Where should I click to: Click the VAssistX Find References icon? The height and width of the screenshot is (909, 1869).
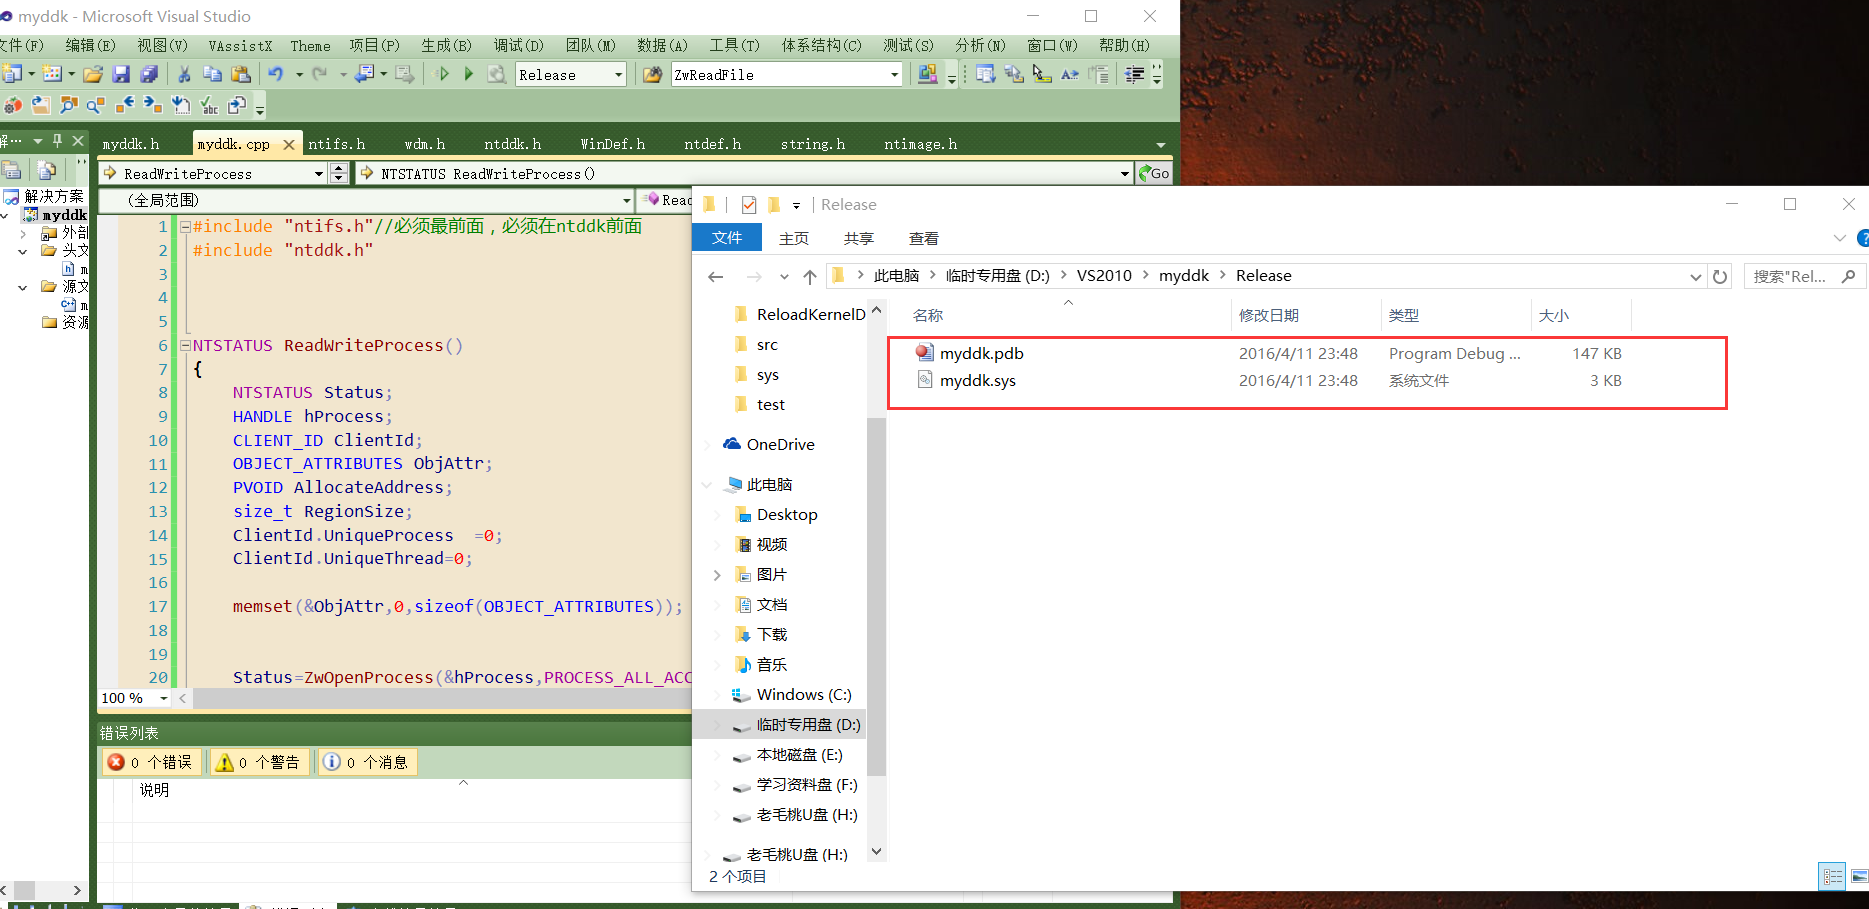tap(96, 104)
